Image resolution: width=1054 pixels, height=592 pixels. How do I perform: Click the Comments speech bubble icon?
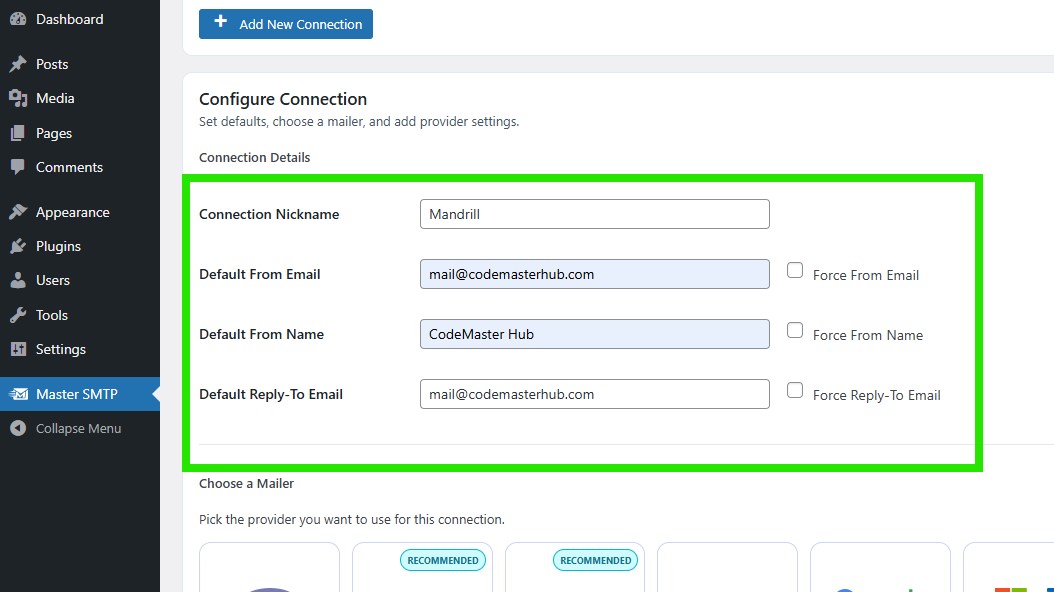pyautogui.click(x=18, y=167)
